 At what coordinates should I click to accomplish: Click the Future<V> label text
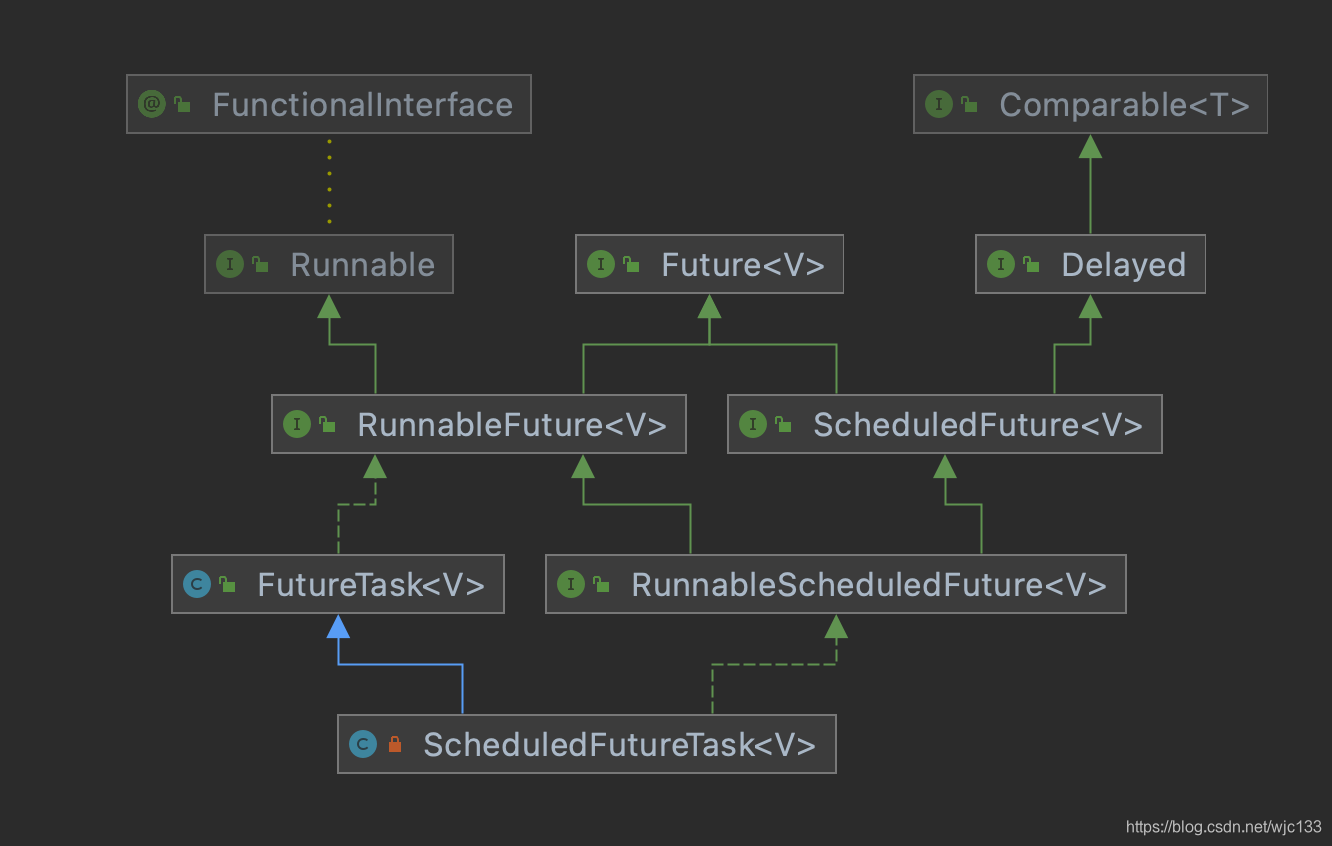(743, 265)
